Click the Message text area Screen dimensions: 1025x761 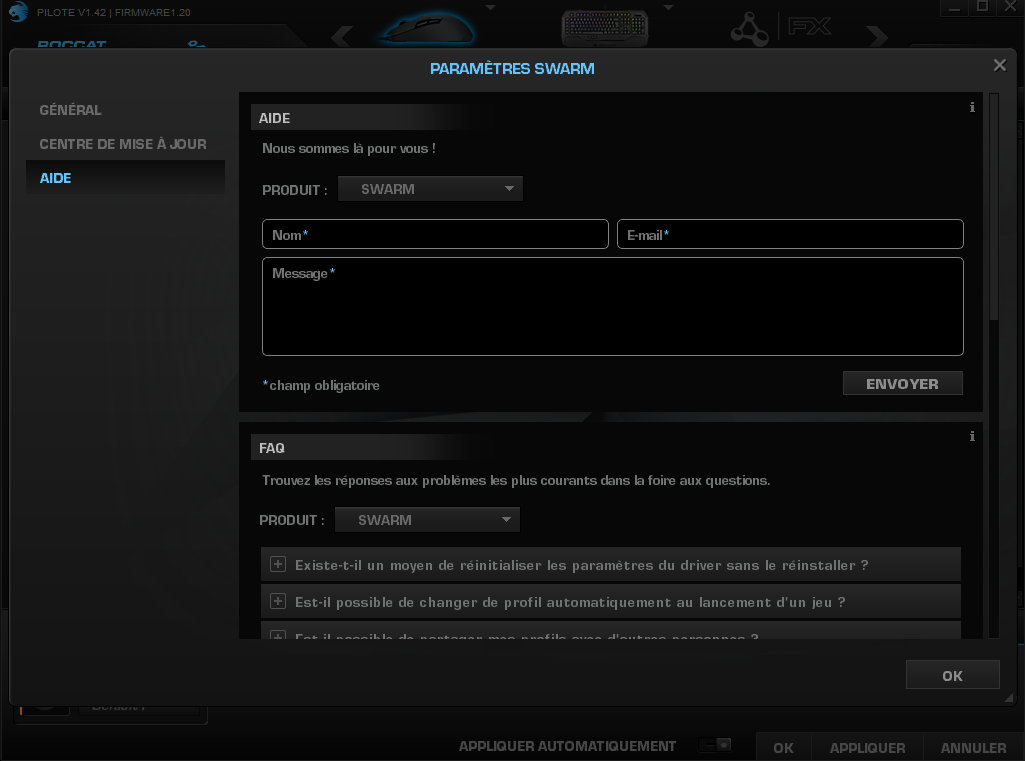click(x=613, y=307)
